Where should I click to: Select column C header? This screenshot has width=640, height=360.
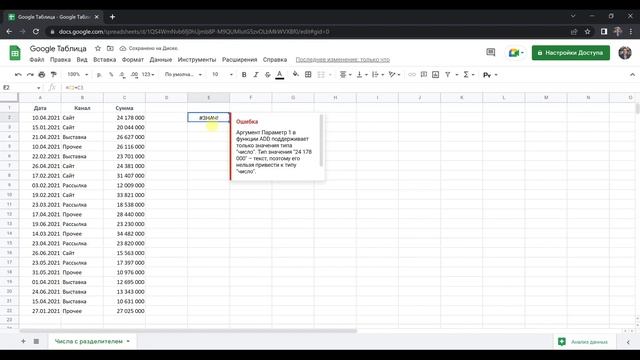(124, 98)
